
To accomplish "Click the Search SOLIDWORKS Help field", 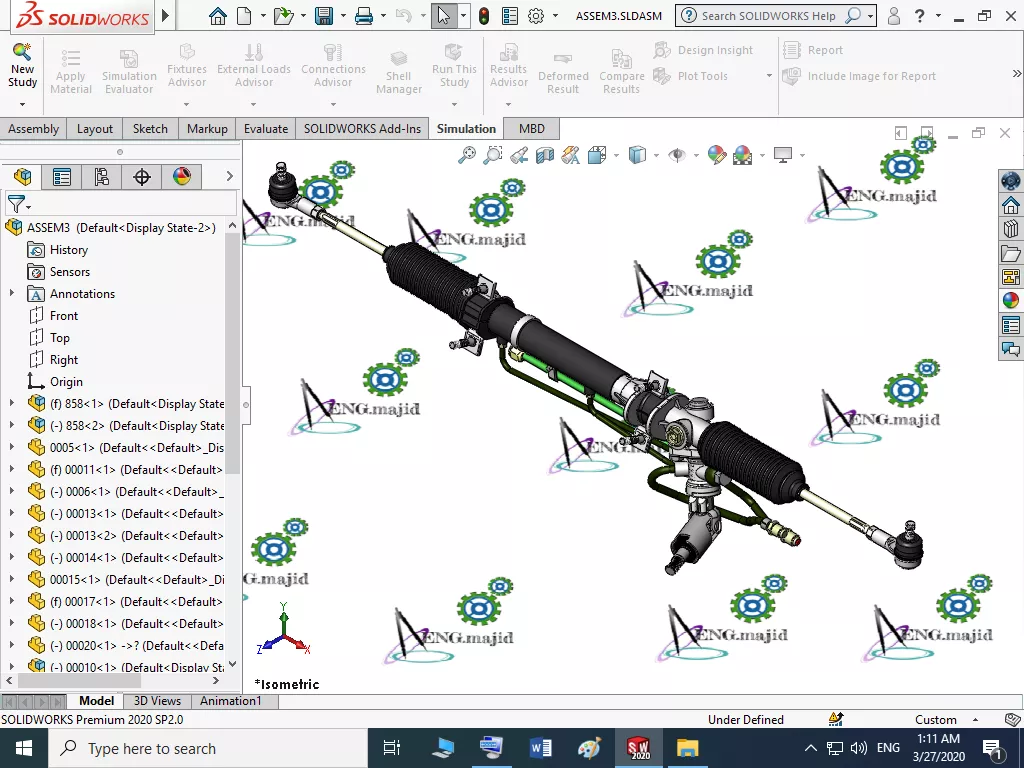I will 768,16.
